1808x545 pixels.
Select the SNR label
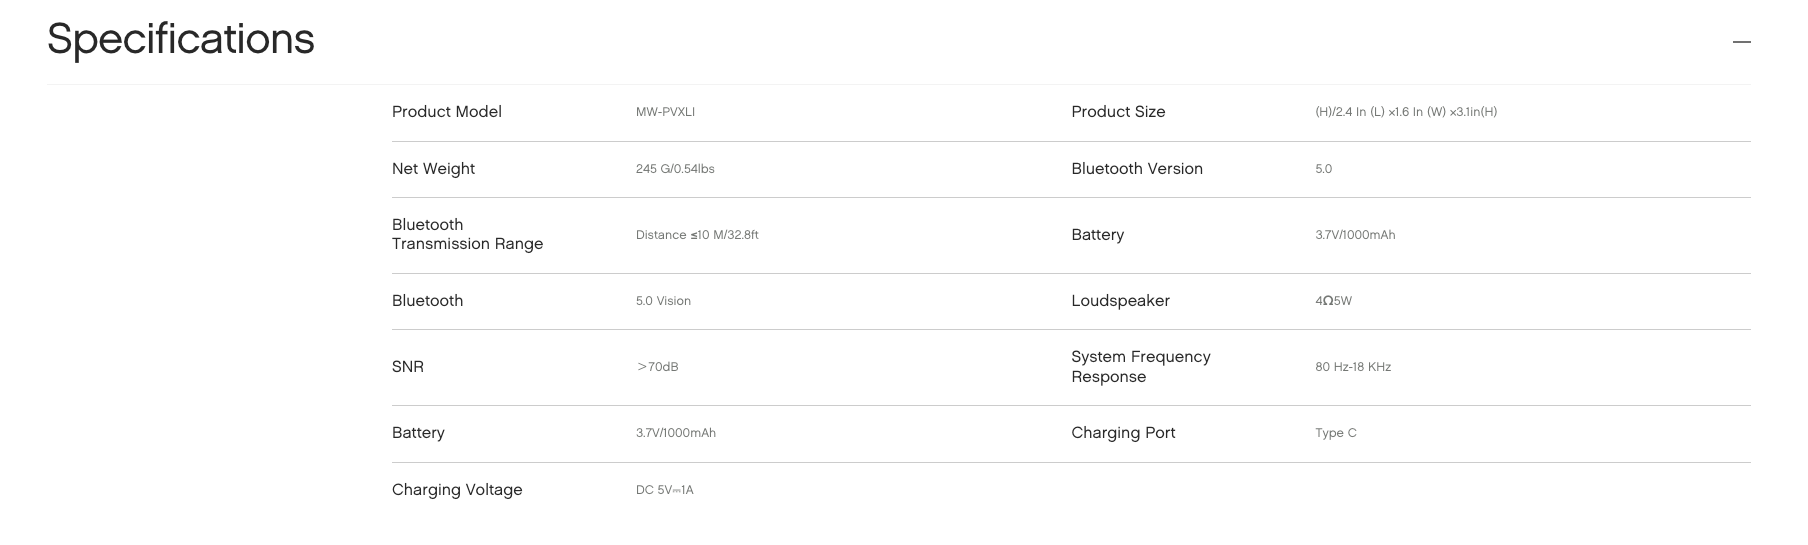pyautogui.click(x=408, y=367)
